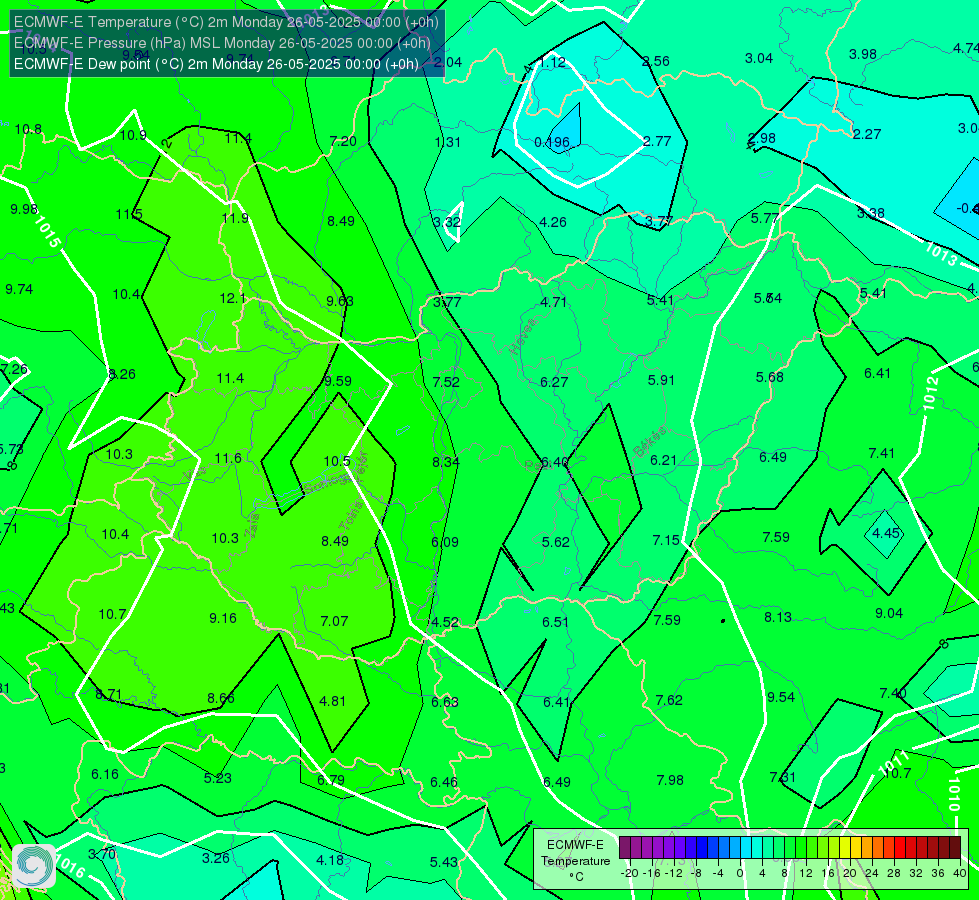Click the 7.07 temperature value

click(x=335, y=621)
